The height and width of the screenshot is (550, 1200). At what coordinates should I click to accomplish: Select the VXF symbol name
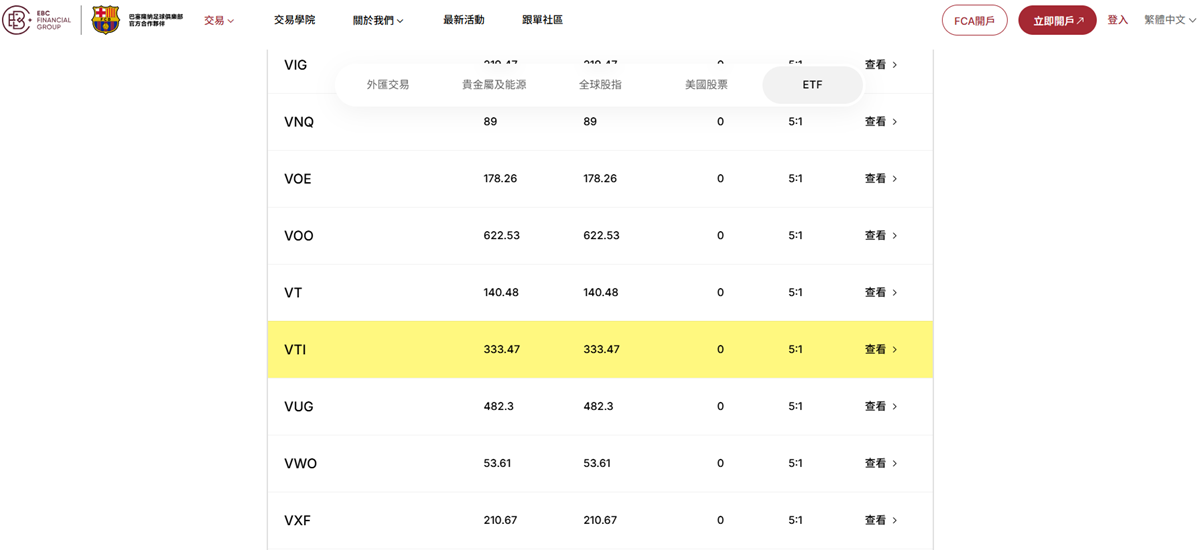[x=297, y=521]
